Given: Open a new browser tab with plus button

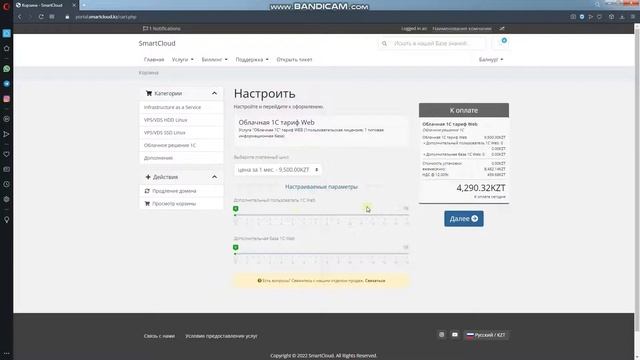Looking at the screenshot, I should [x=84, y=5].
